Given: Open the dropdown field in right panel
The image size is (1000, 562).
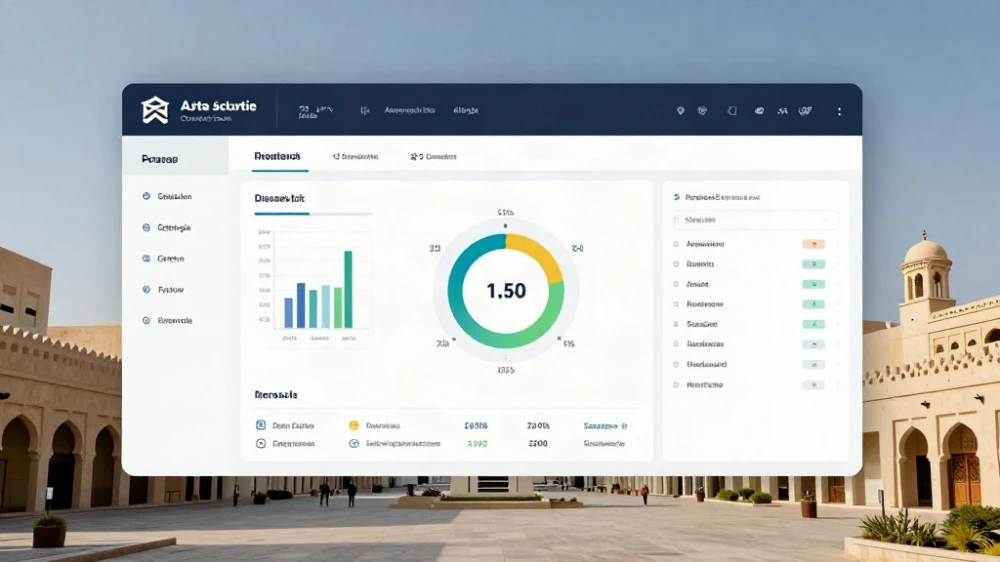Looking at the screenshot, I should pyautogui.click(x=756, y=220).
